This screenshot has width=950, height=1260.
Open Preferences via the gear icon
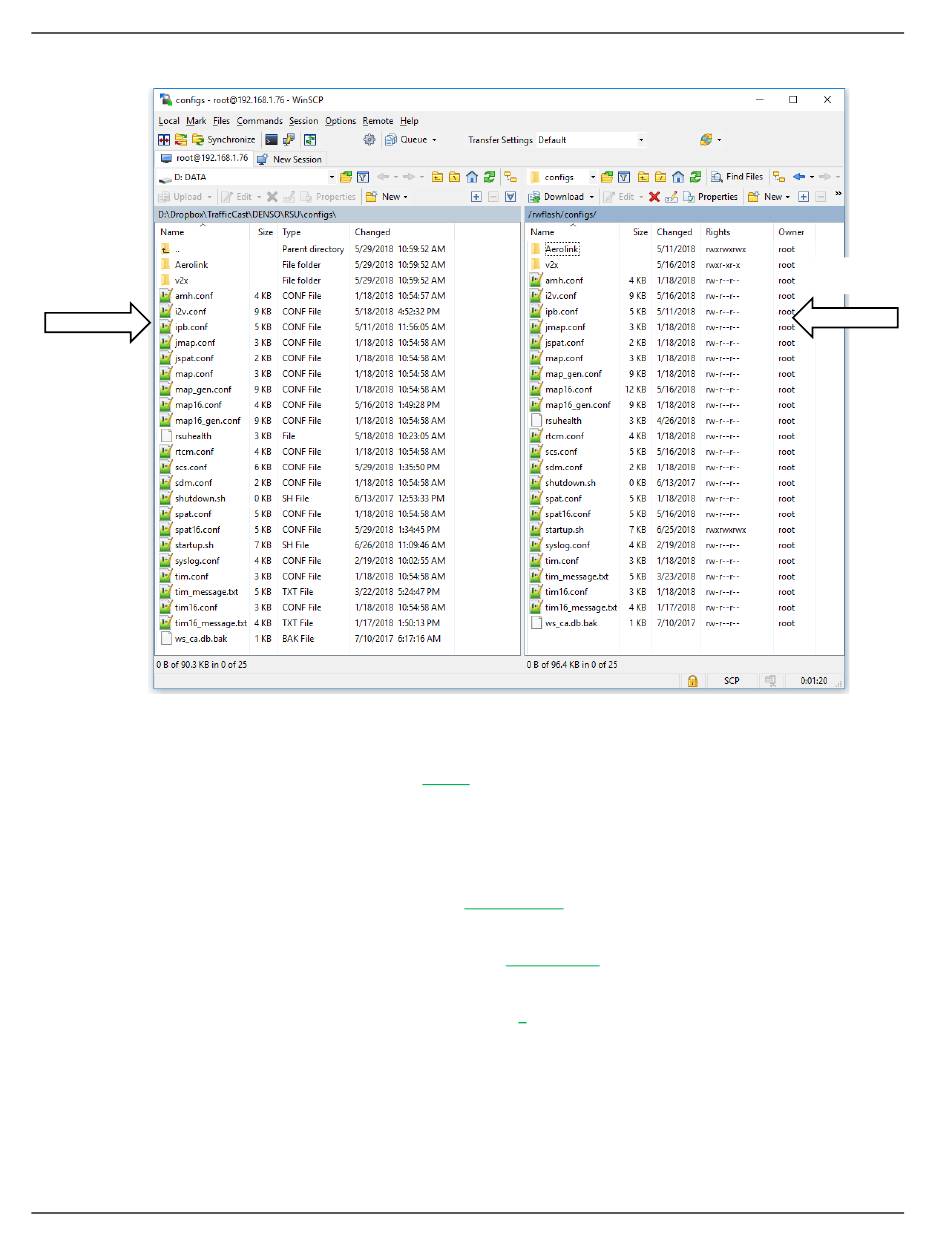tap(369, 140)
